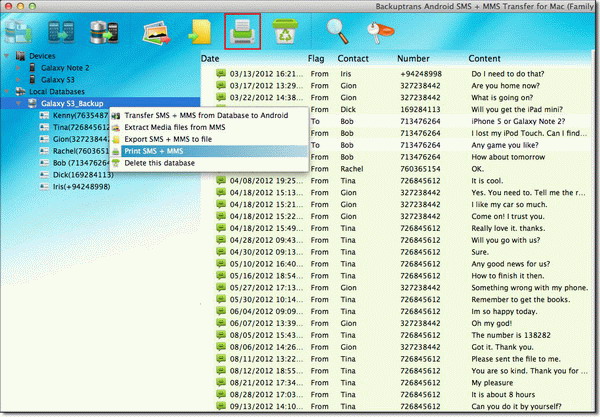
Task: Click the extract media pictures toolbar icon
Action: click(156, 34)
